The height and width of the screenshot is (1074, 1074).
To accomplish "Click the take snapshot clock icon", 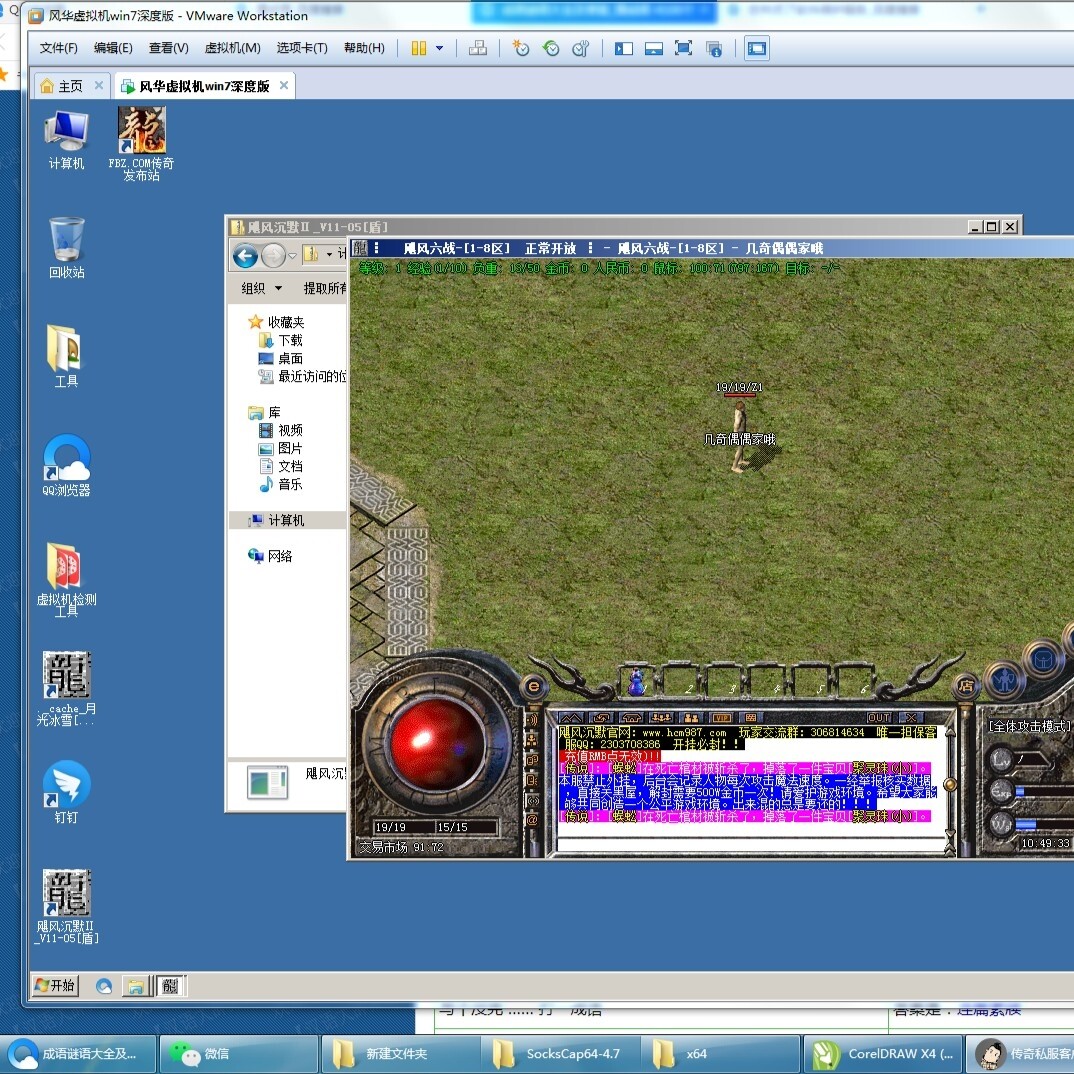I will tap(521, 49).
